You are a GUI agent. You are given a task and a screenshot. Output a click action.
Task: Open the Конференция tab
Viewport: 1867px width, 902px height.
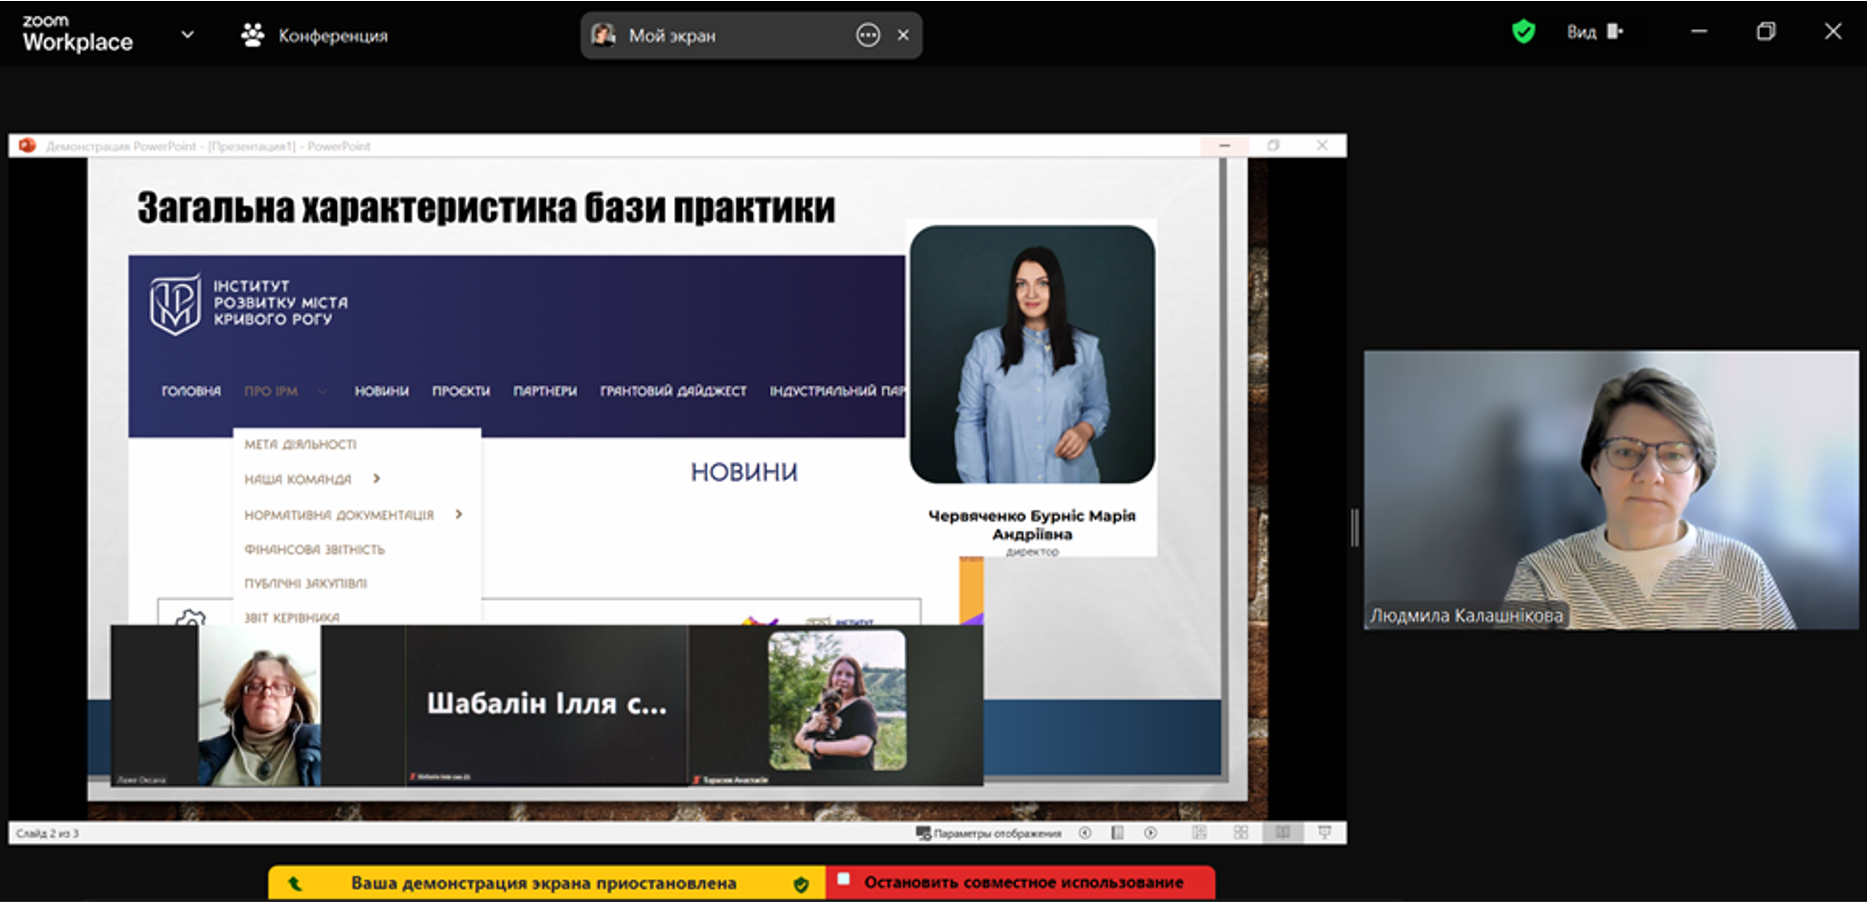tap(315, 35)
